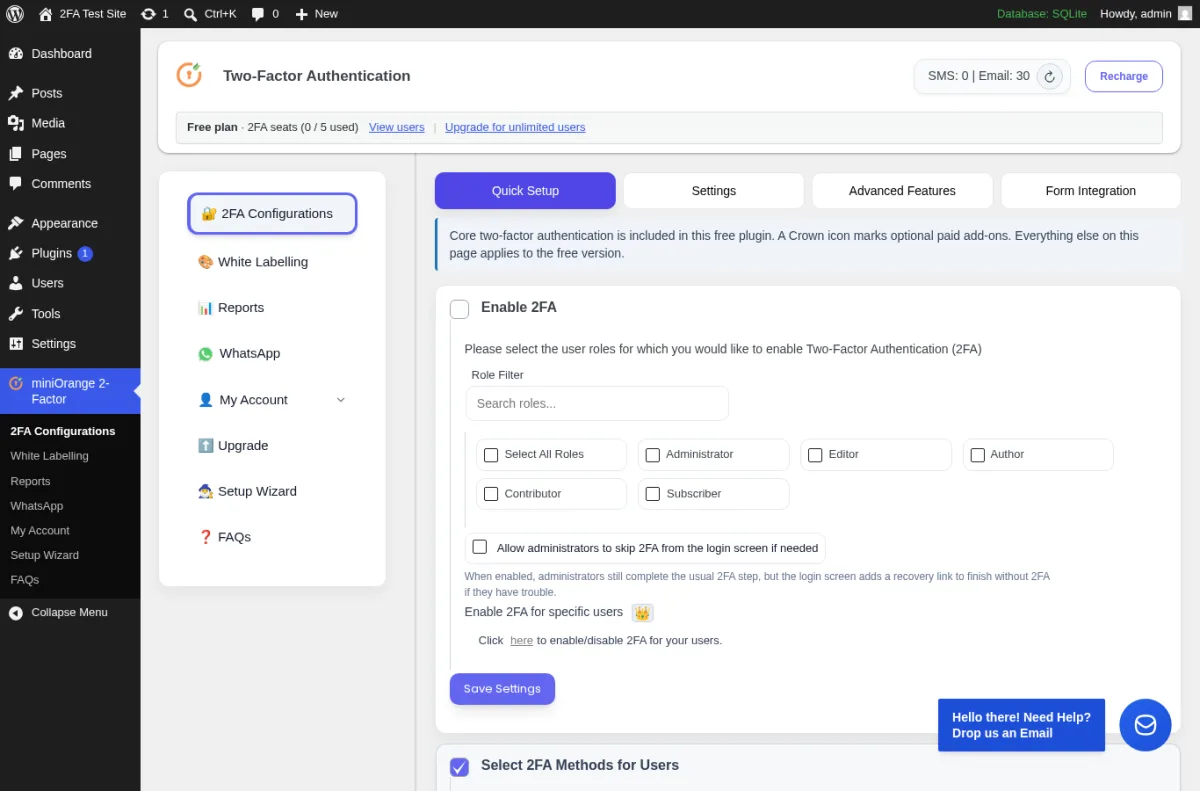Check the Subscriber role checkbox
Image resolution: width=1200 pixels, height=791 pixels.
click(x=653, y=494)
